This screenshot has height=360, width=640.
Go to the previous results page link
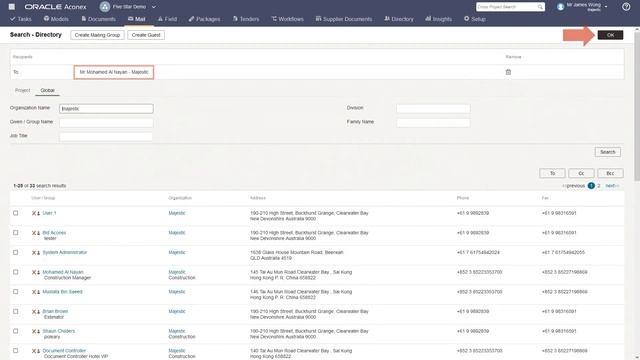[x=574, y=186]
